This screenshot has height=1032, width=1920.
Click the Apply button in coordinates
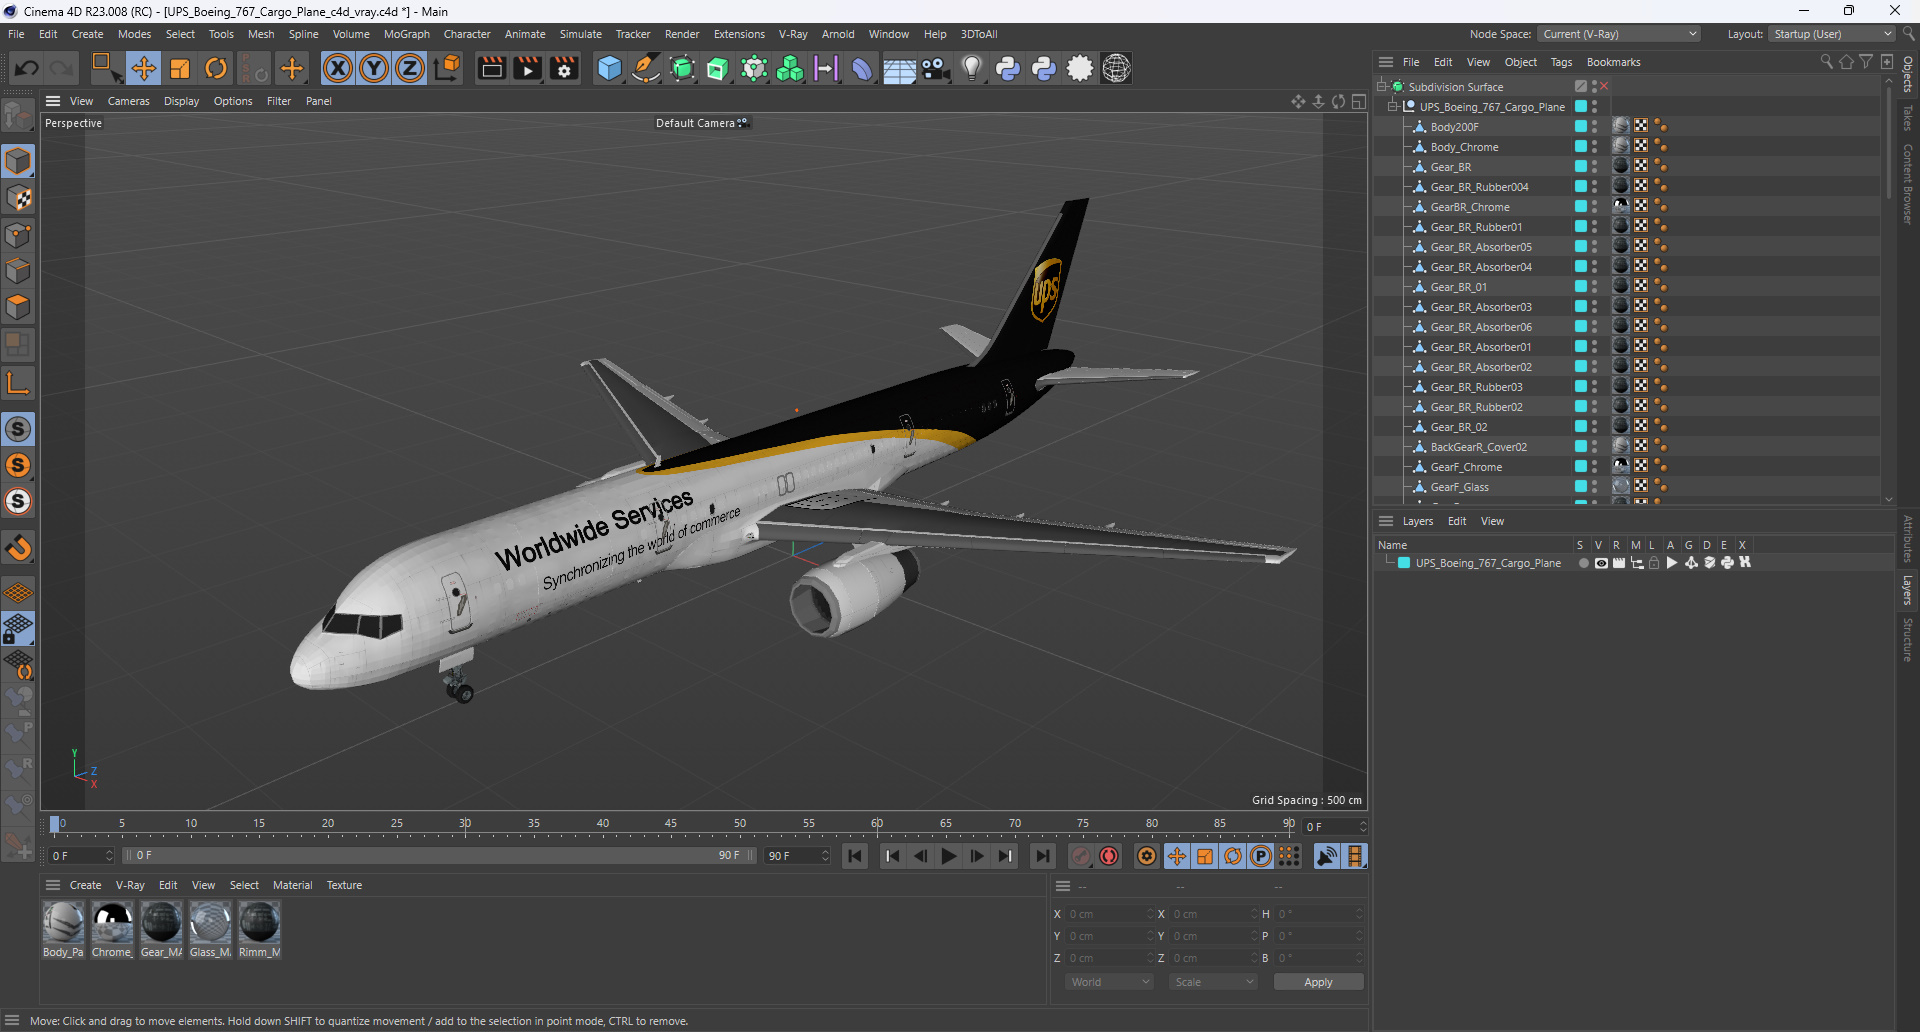(1318, 982)
